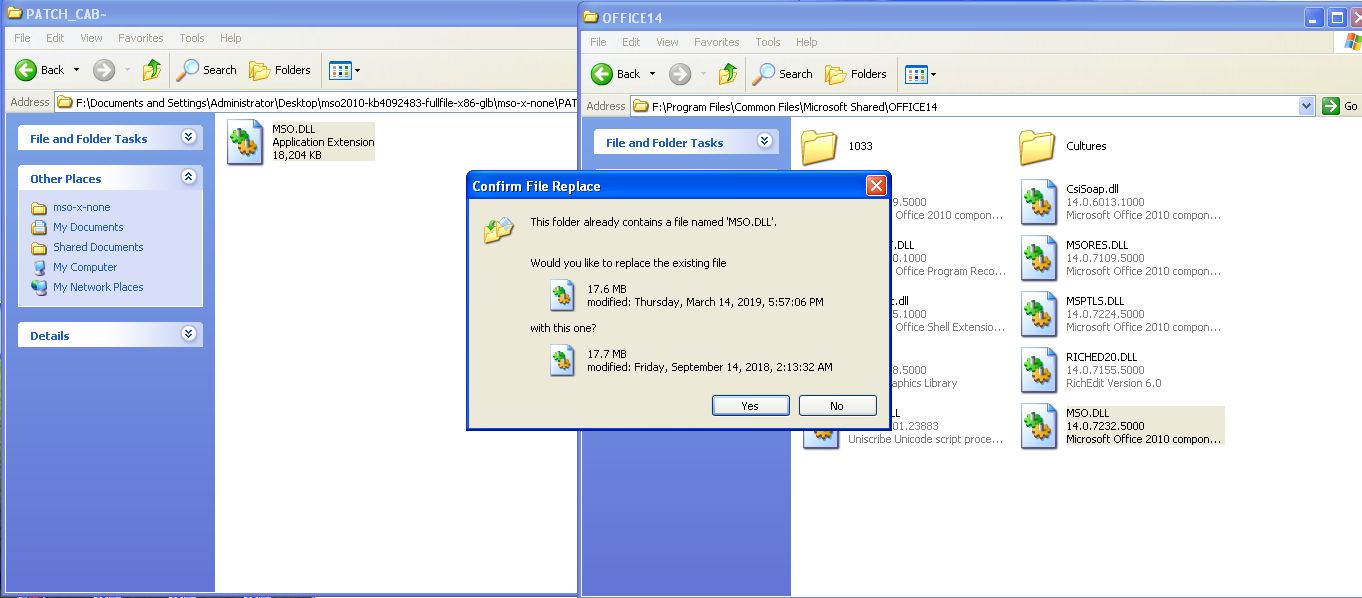Screen dimensions: 1362x598
Task: Expand the OFFICE14 address bar dropdown
Action: tap(1306, 106)
